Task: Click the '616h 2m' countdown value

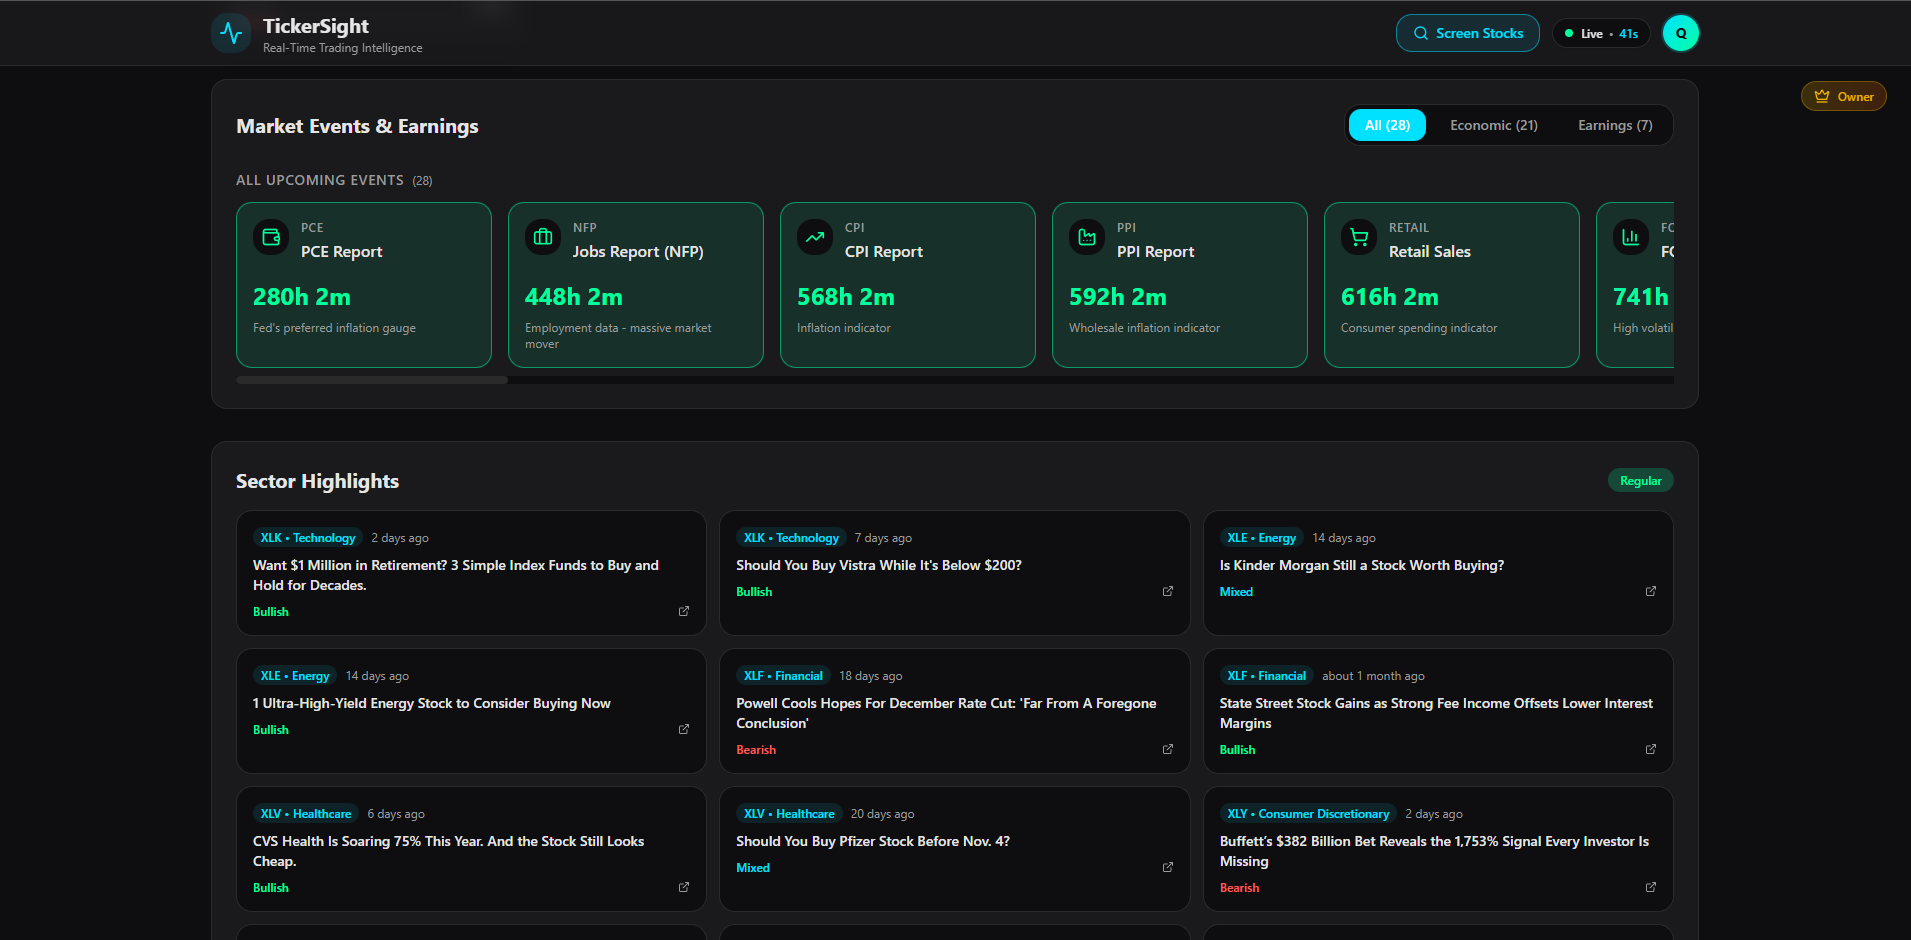Action: (x=1390, y=297)
